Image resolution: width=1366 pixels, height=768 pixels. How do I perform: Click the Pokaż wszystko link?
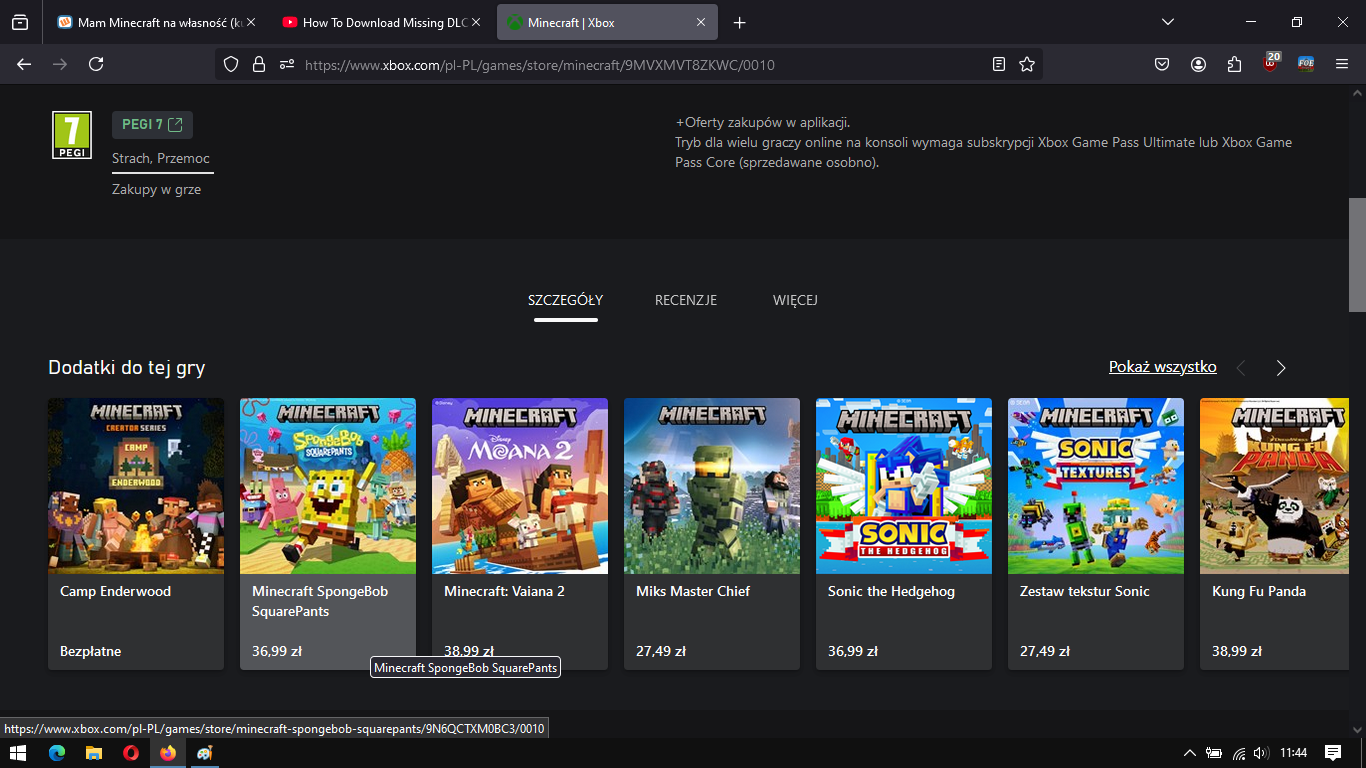[1162, 367]
